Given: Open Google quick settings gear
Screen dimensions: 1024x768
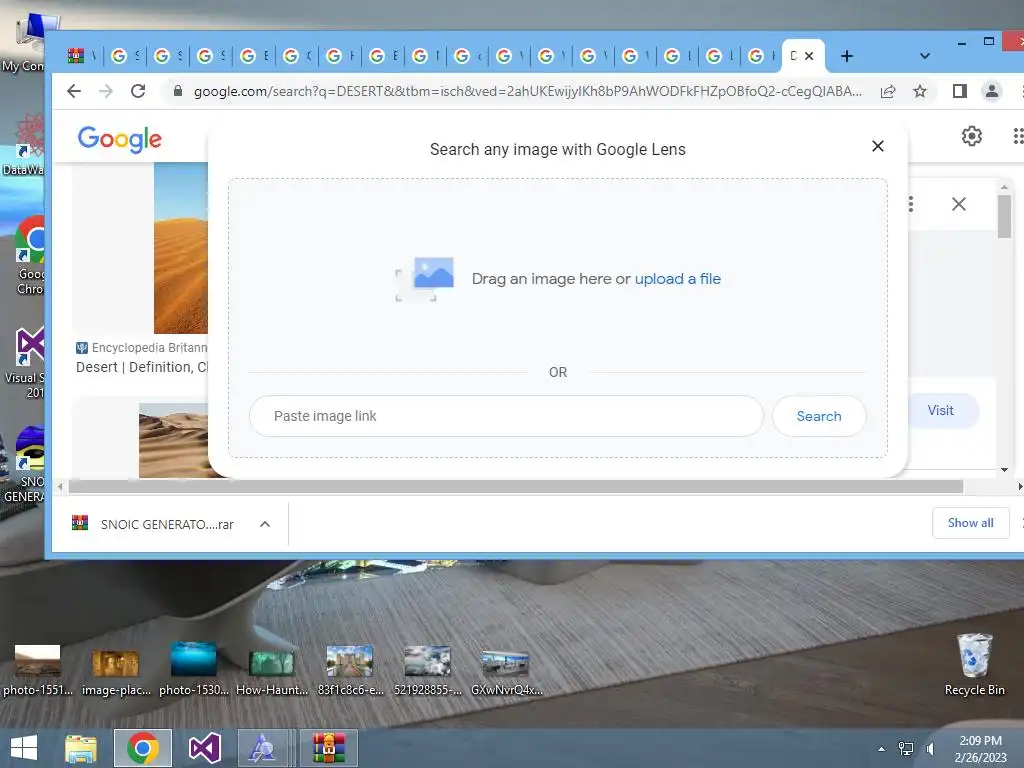Looking at the screenshot, I should point(971,136).
